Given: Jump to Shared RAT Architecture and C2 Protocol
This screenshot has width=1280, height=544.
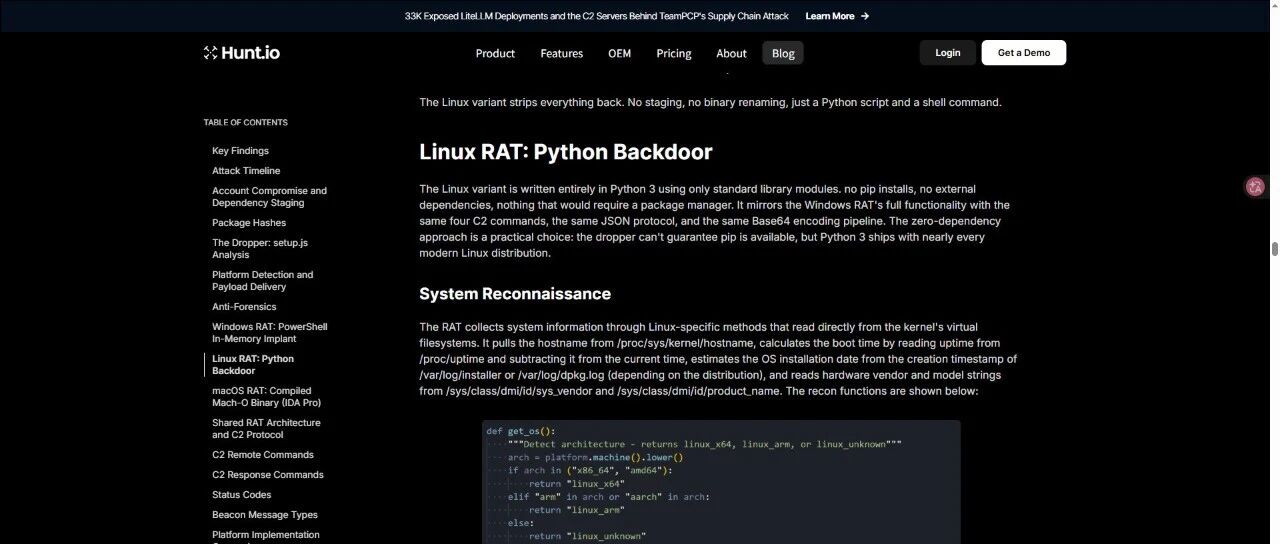Looking at the screenshot, I should (266, 429).
